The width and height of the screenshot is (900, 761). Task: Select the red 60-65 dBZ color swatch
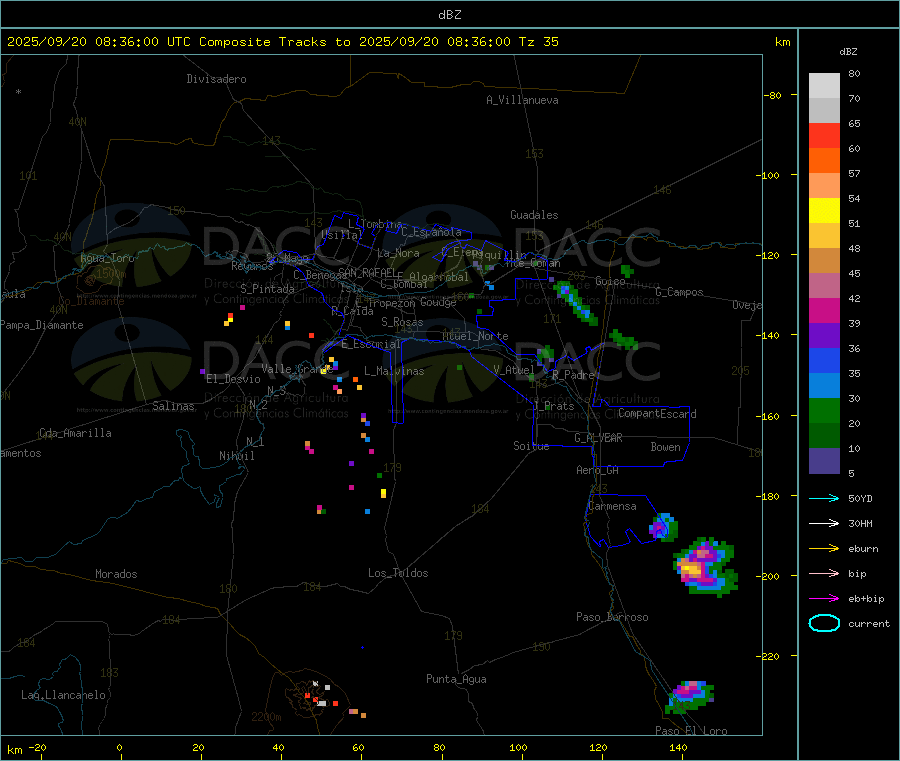tap(824, 135)
